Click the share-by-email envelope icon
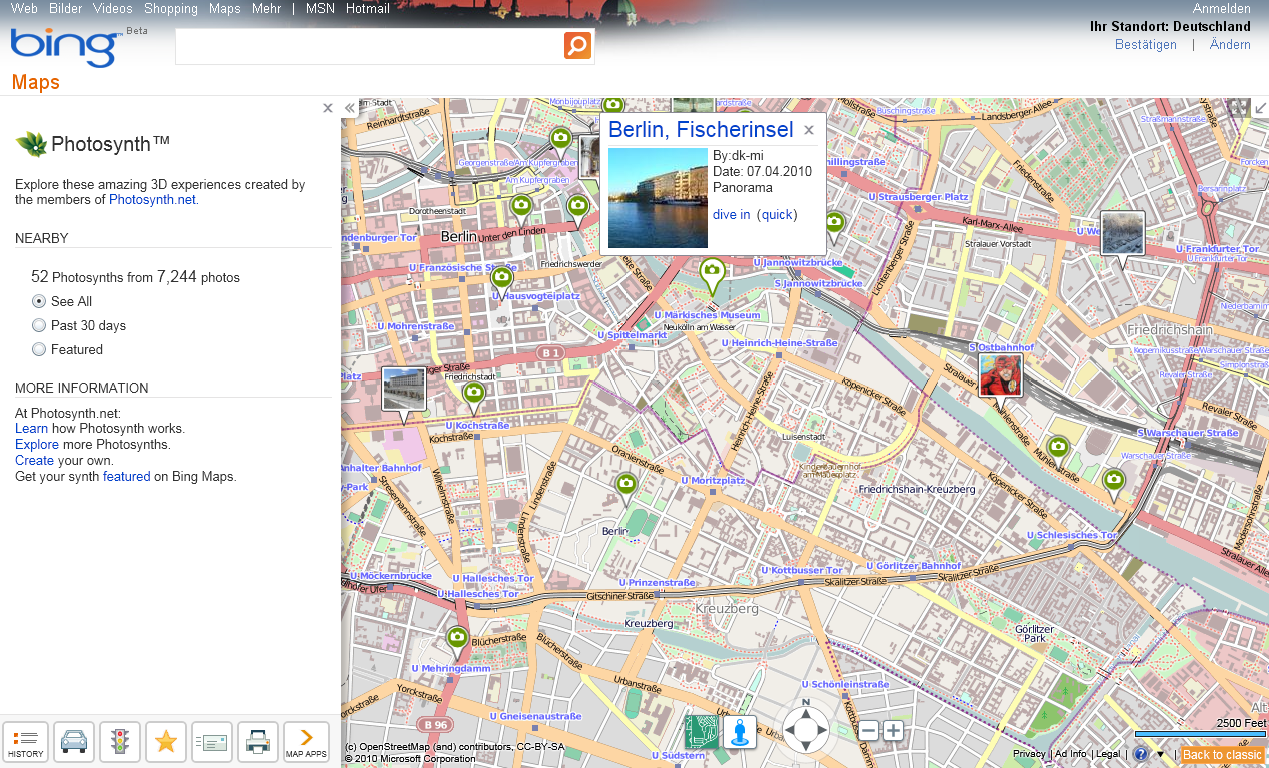Screen dimensions: 1269x768 212,742
